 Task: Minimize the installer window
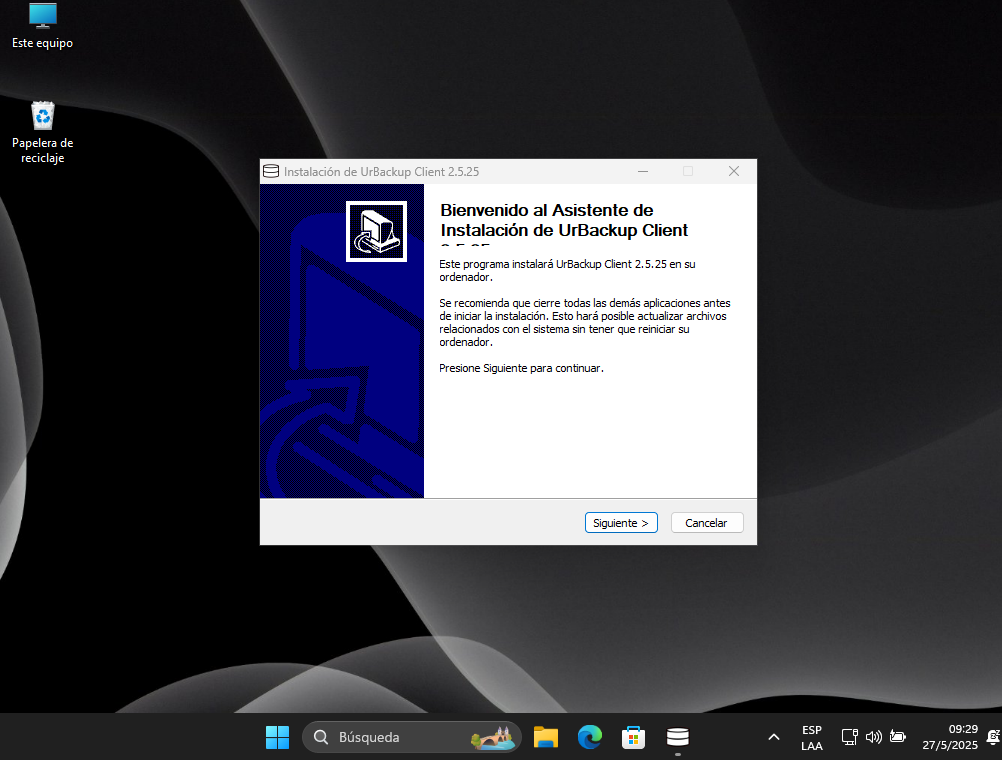(643, 171)
